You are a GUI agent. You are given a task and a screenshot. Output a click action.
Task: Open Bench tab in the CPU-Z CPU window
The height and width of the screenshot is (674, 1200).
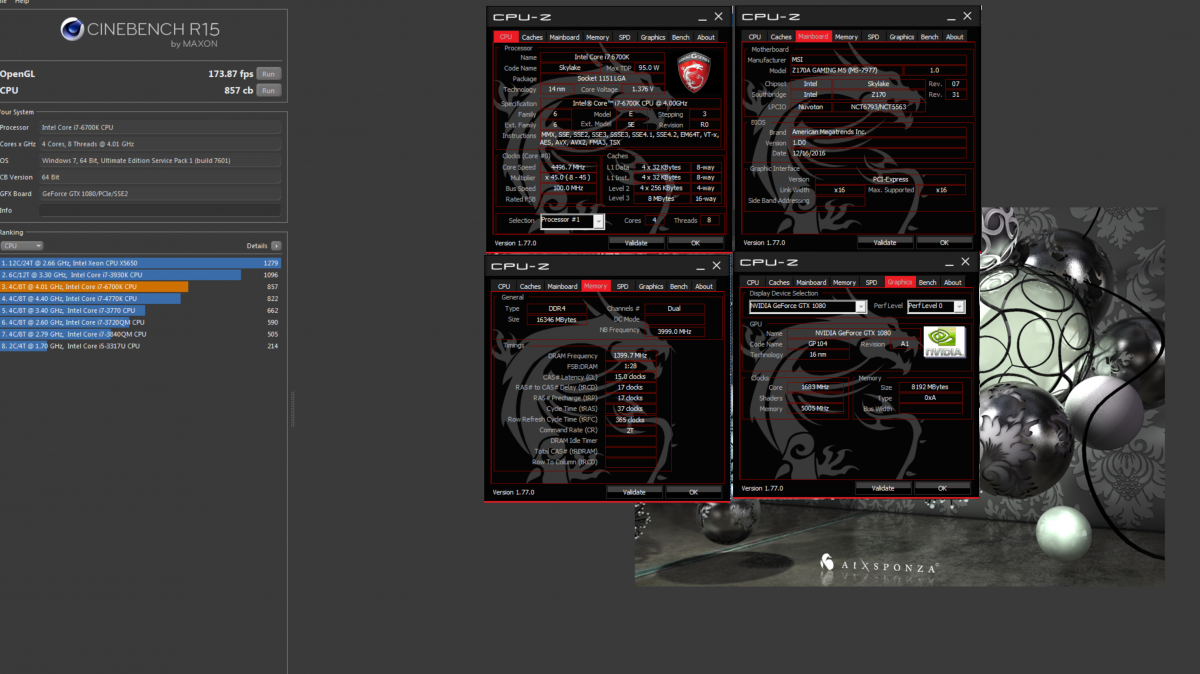(x=680, y=38)
